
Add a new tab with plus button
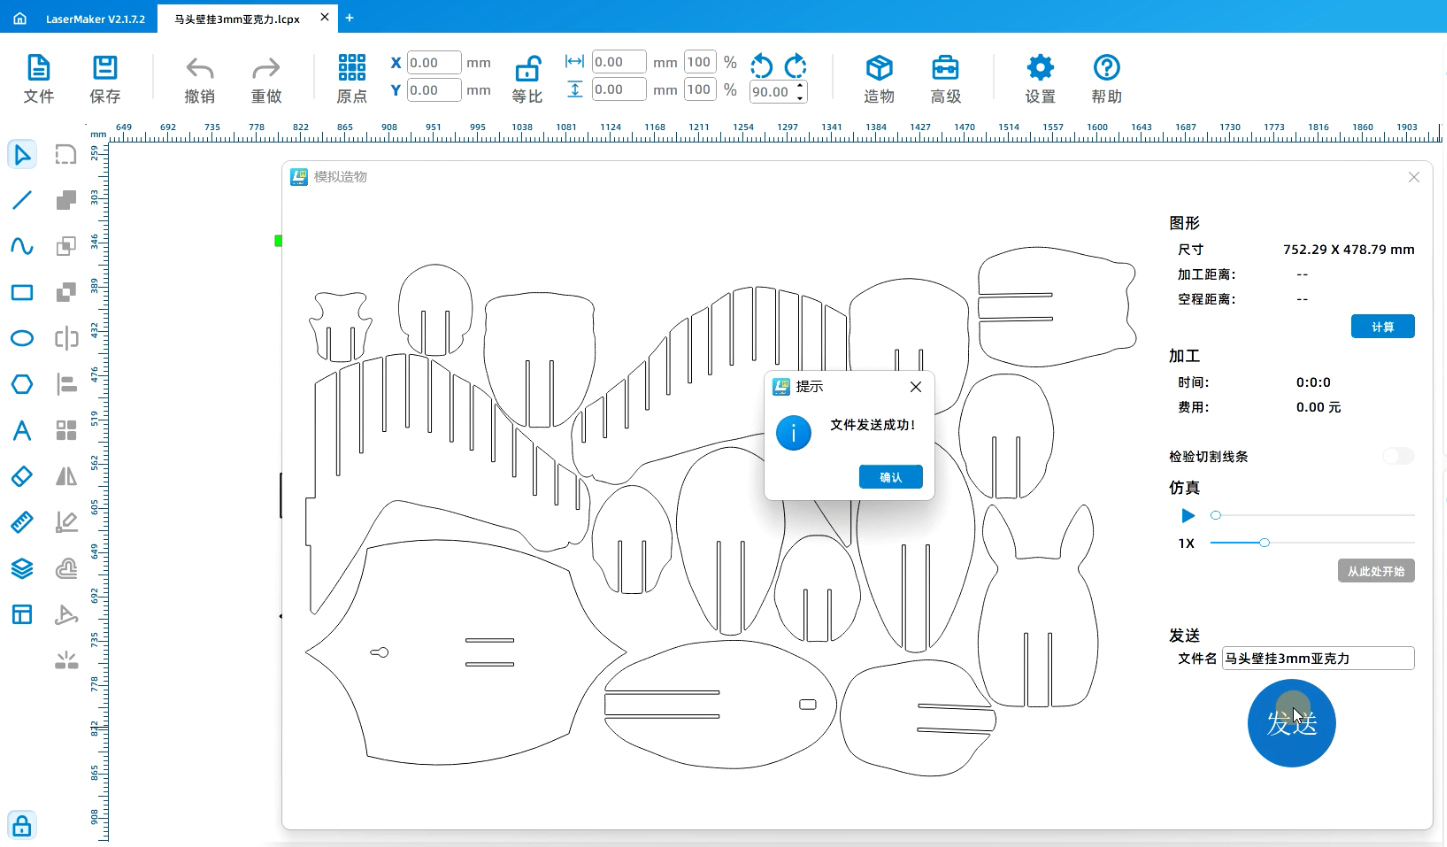349,18
